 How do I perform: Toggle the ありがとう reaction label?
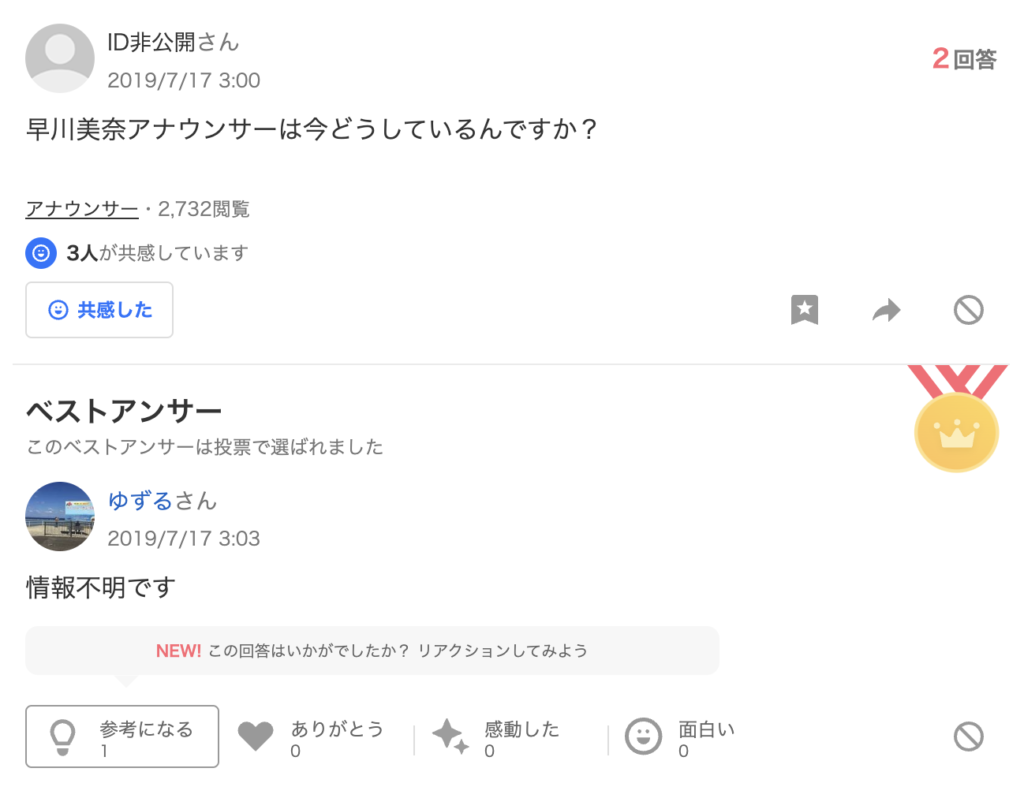point(337,729)
